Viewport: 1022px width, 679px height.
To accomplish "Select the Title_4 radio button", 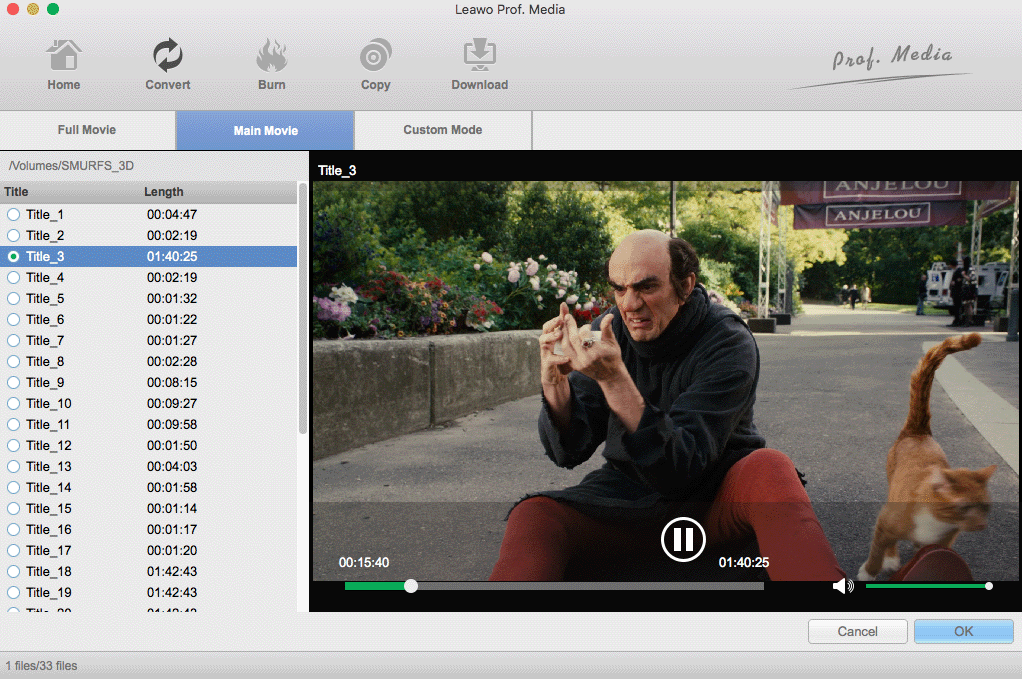I will pos(14,278).
